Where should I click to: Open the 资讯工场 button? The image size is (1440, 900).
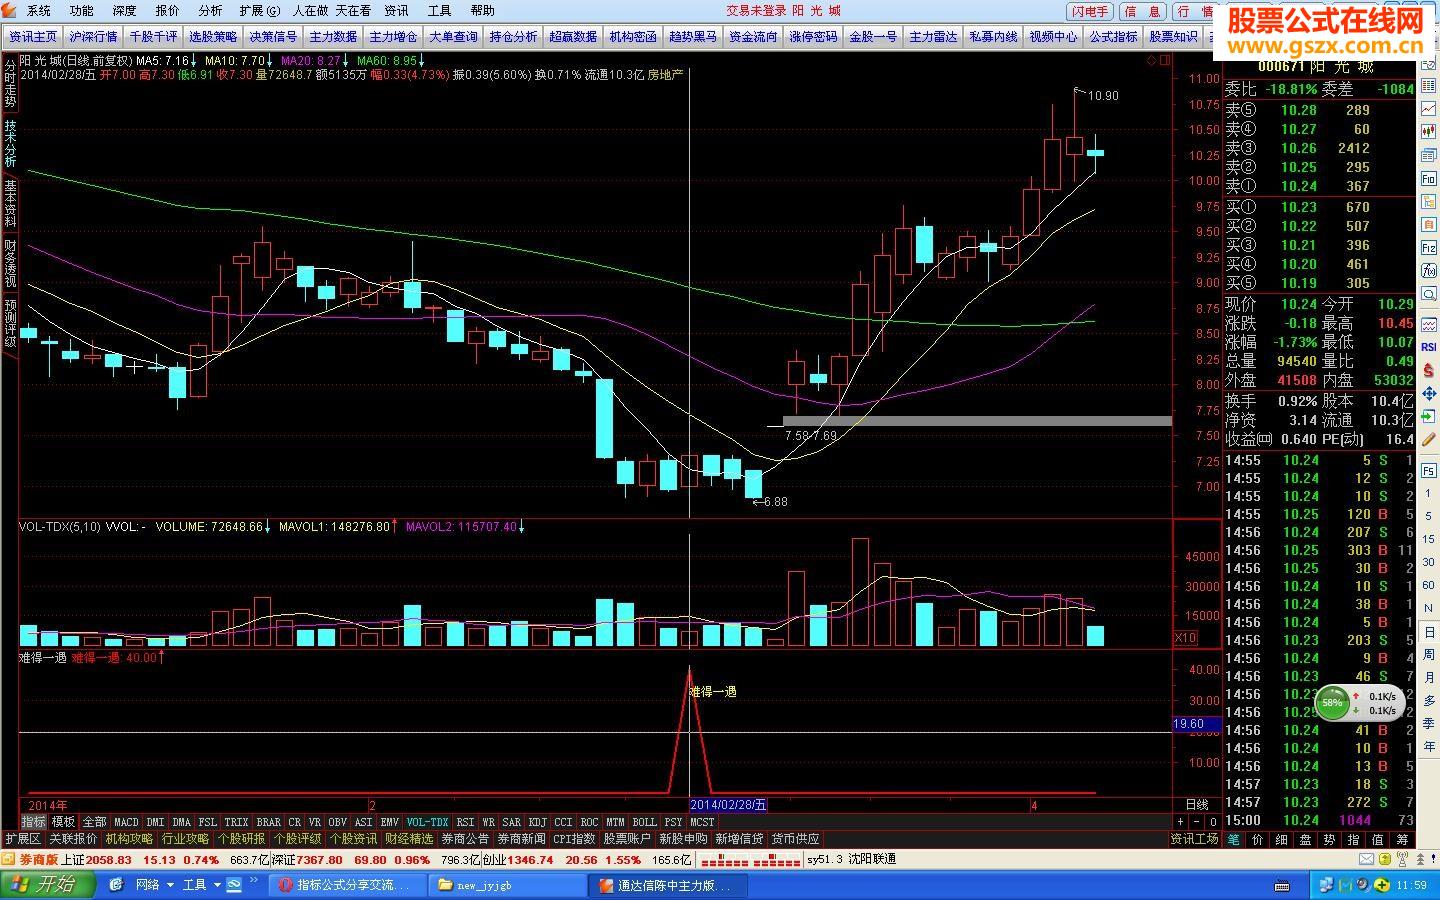(x=1194, y=839)
